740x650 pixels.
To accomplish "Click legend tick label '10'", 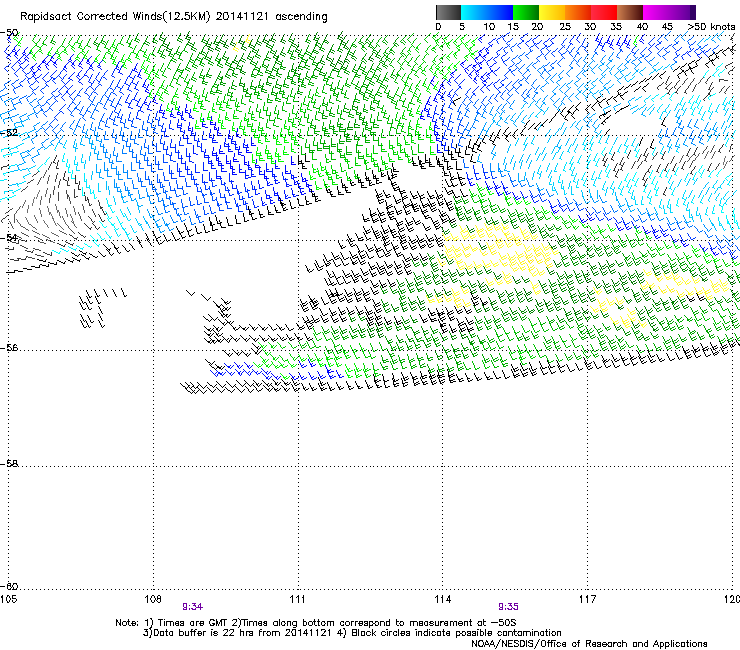I will pyautogui.click(x=489, y=27).
